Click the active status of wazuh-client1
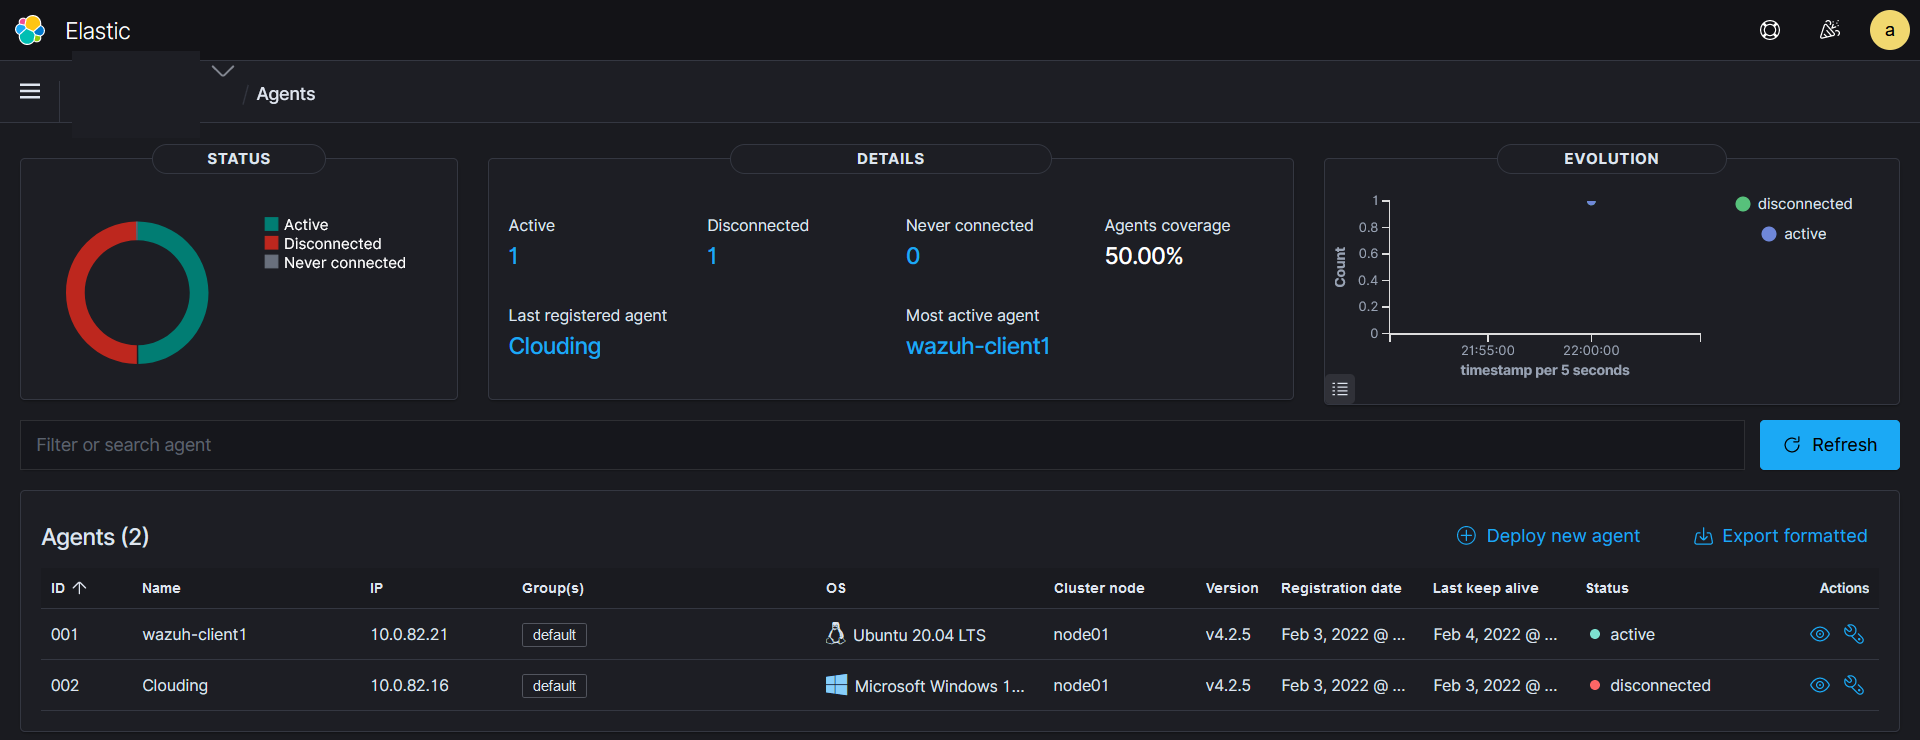 coord(1622,634)
